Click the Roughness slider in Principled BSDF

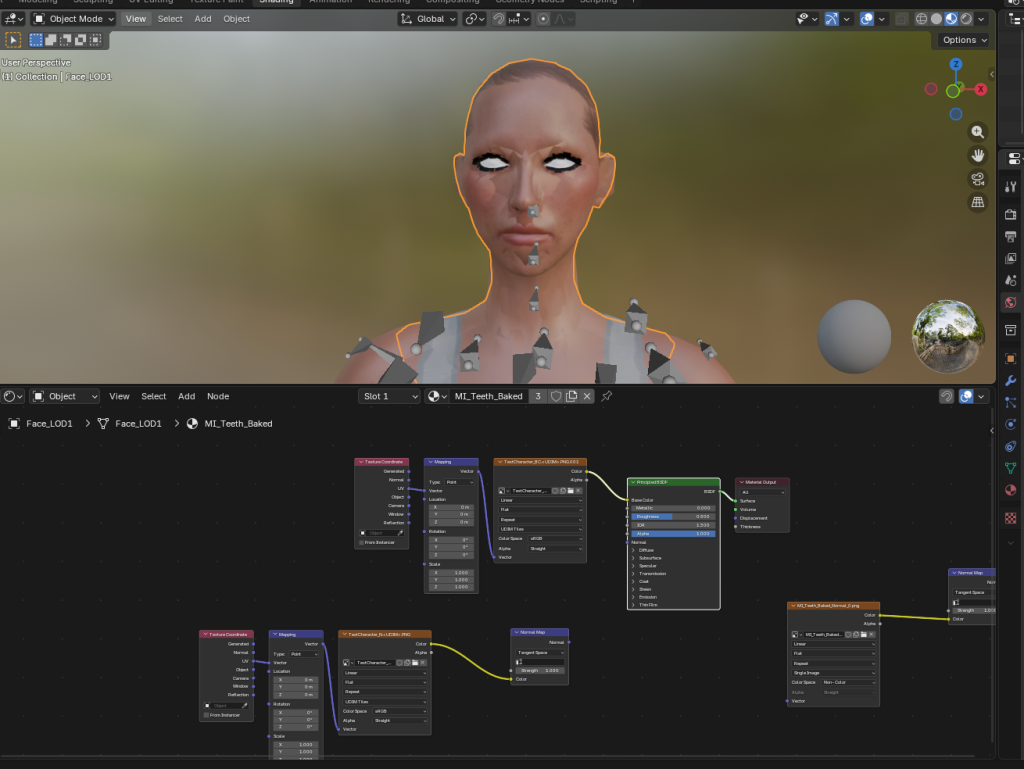pyautogui.click(x=673, y=516)
